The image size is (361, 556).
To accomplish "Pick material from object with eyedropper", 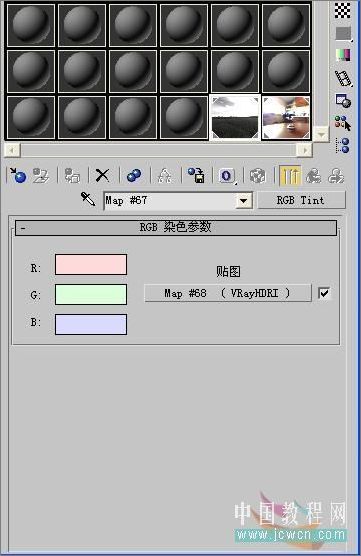I will click(x=88, y=199).
